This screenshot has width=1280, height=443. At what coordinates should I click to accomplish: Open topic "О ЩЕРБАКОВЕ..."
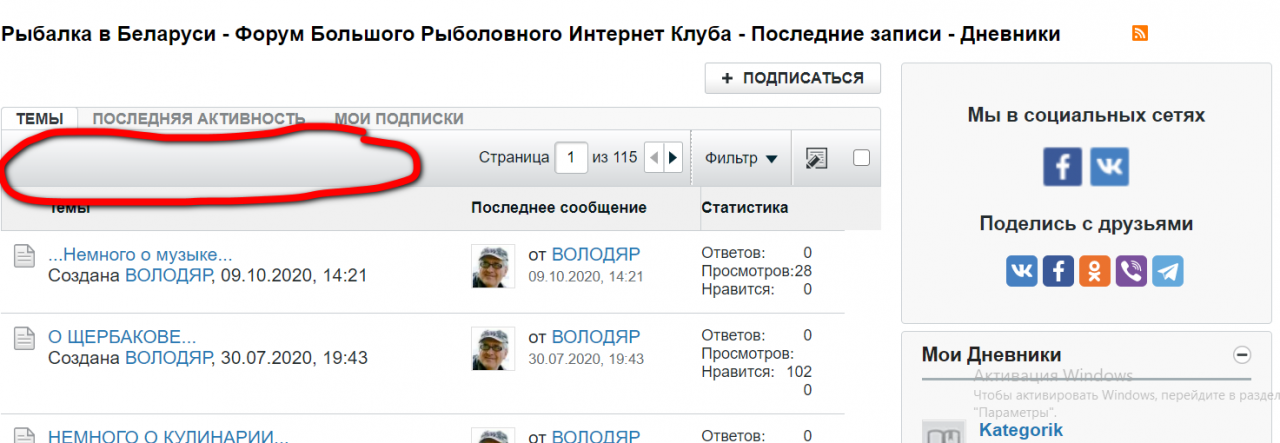coord(122,336)
